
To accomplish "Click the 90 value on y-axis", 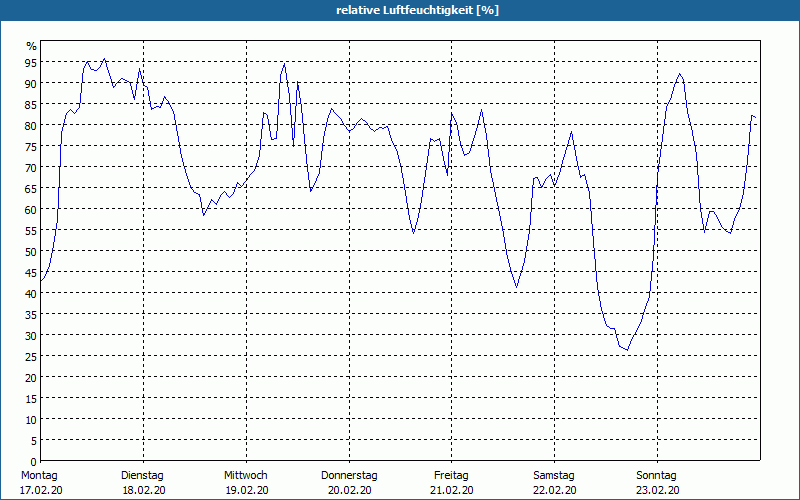I will click(x=31, y=83).
